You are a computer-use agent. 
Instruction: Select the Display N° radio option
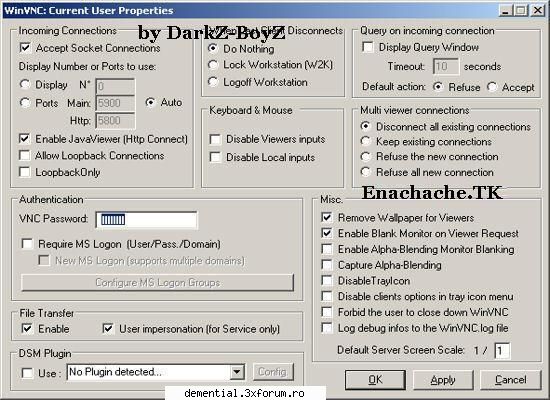click(25, 85)
